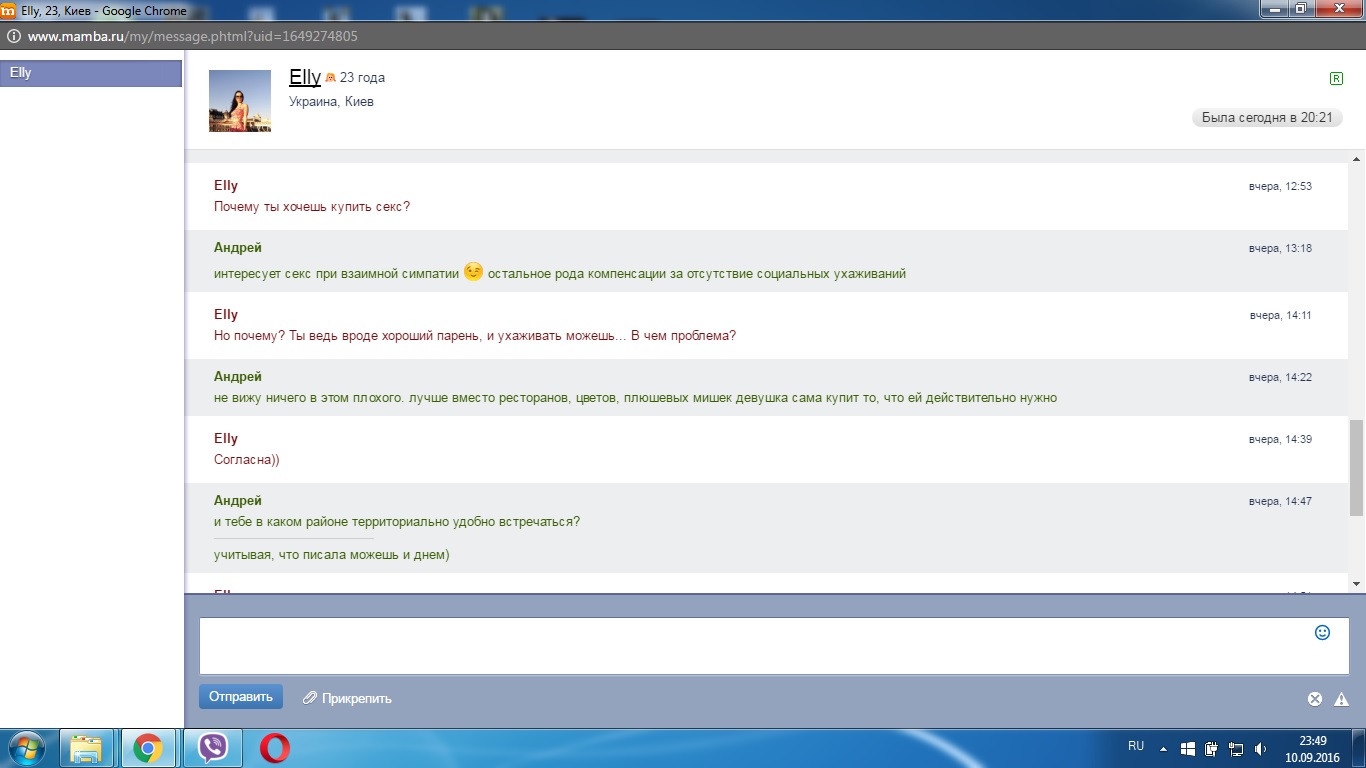Click the address bar URL

192,36
